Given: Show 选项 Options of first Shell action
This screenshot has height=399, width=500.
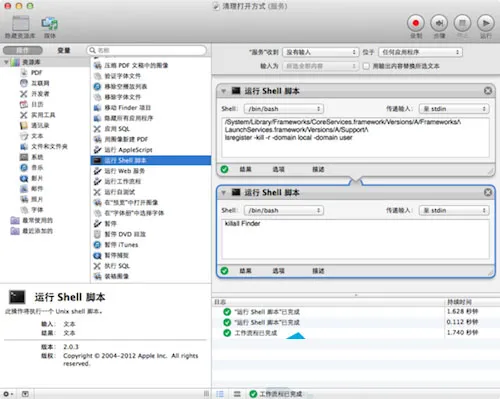Looking at the screenshot, I should tap(278, 169).
